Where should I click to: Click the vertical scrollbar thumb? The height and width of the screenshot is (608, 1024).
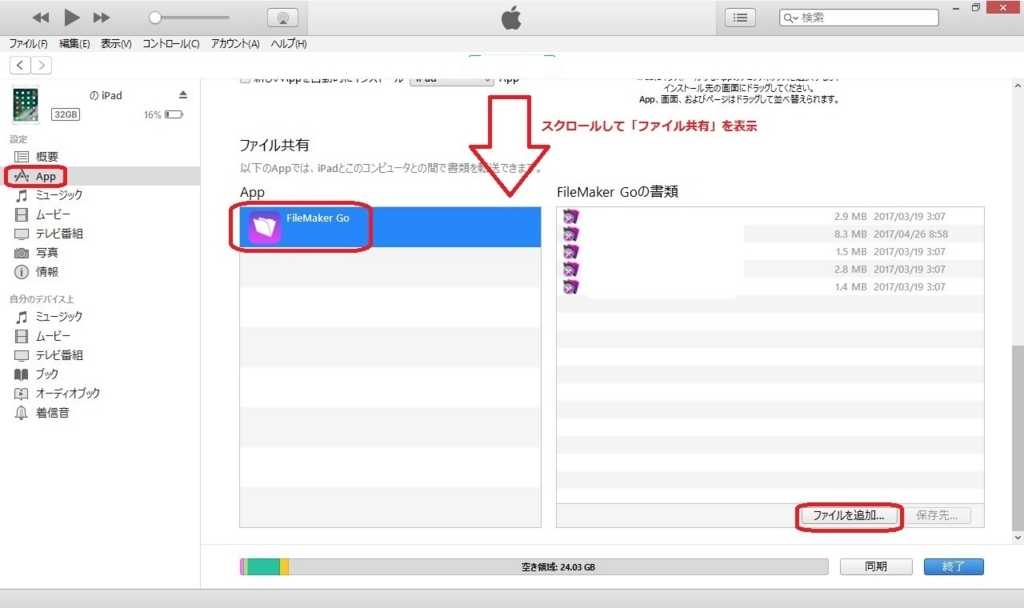click(1017, 438)
